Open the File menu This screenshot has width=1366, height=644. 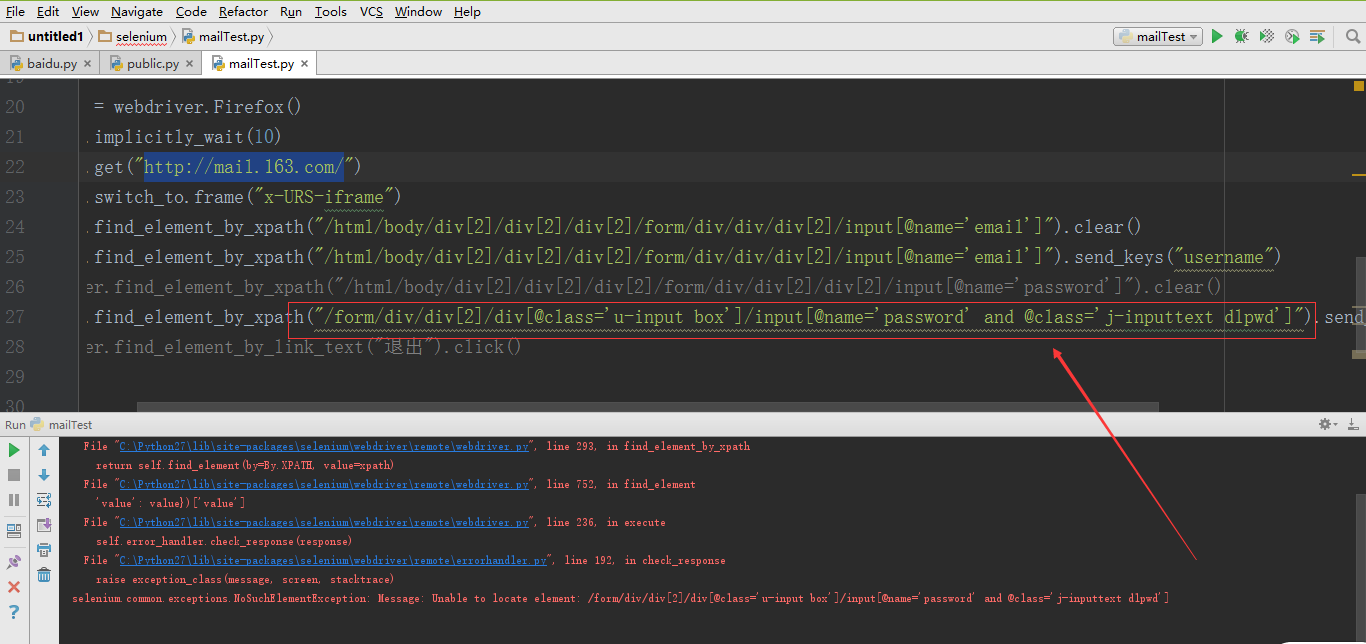click(15, 12)
